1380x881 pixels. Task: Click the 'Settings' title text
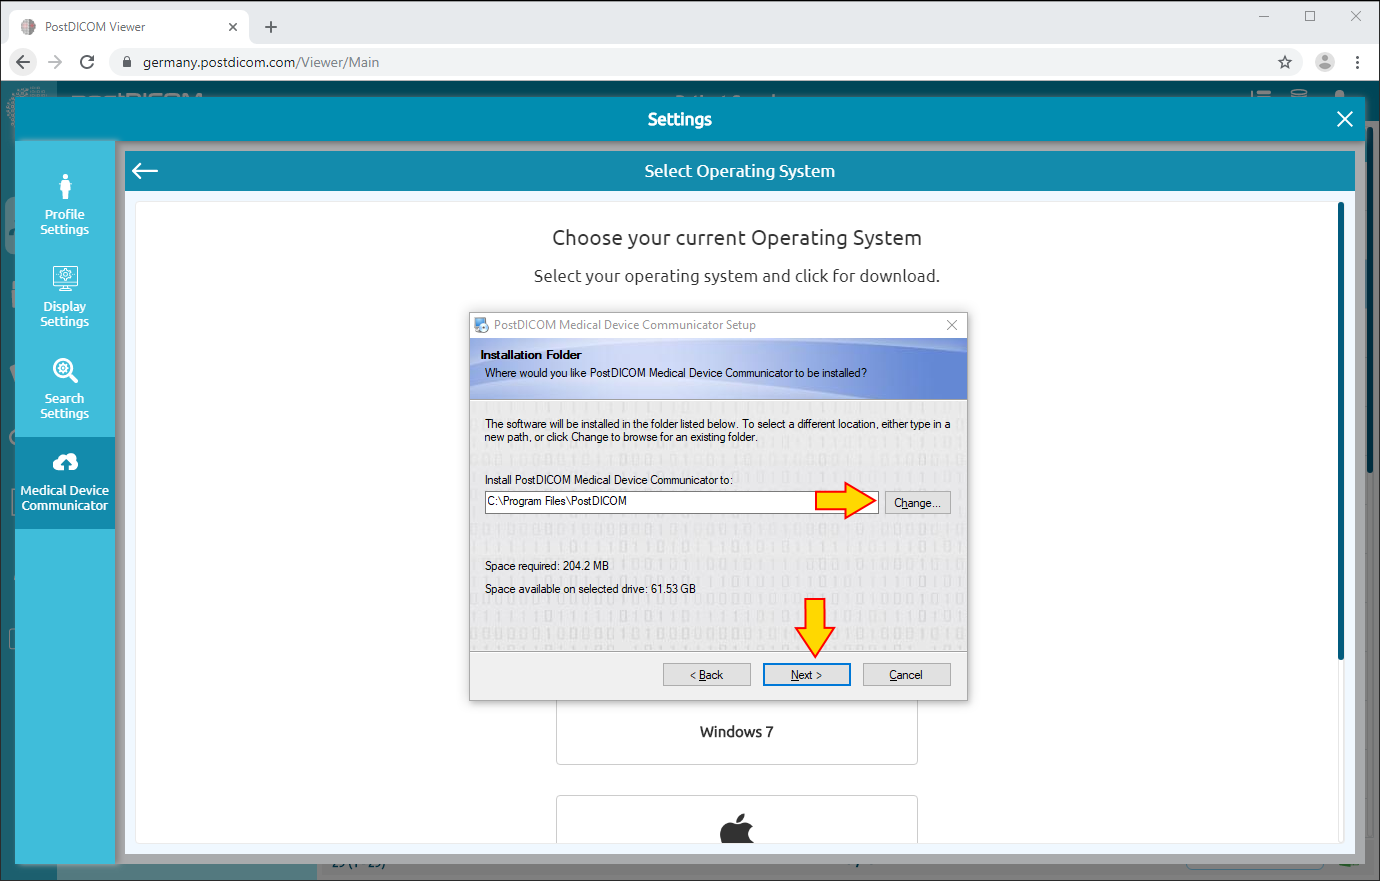click(680, 119)
